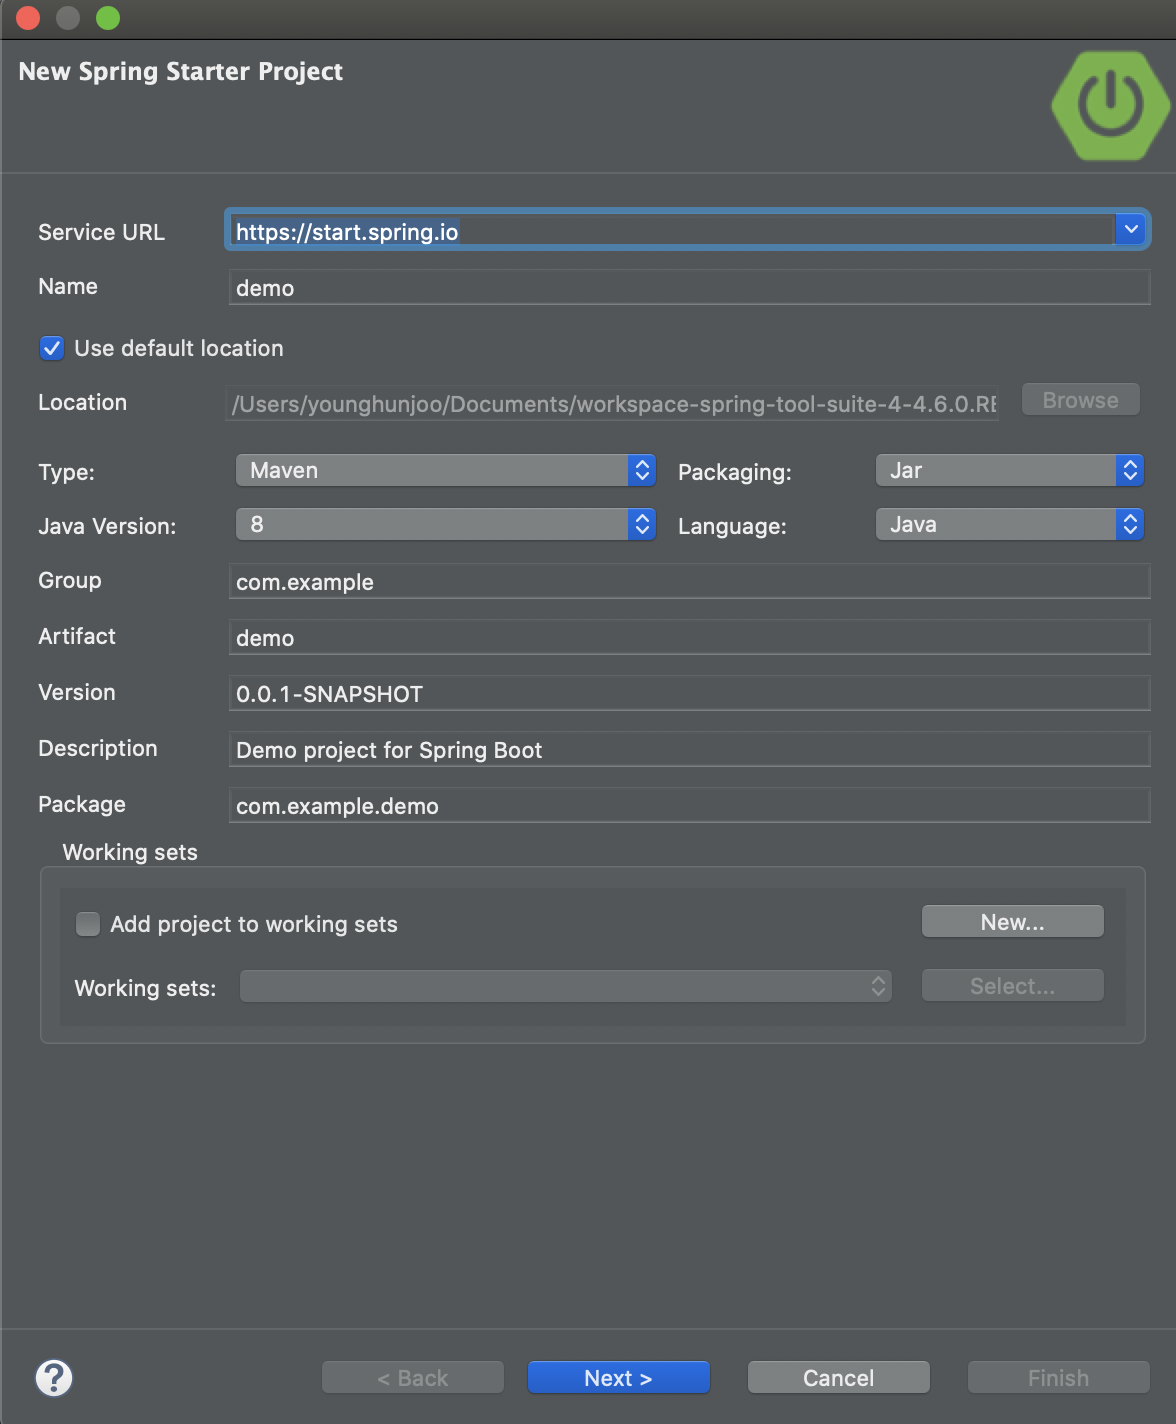Click the greyed-out < Back button
Viewport: 1176px width, 1424px height.
[x=413, y=1378]
